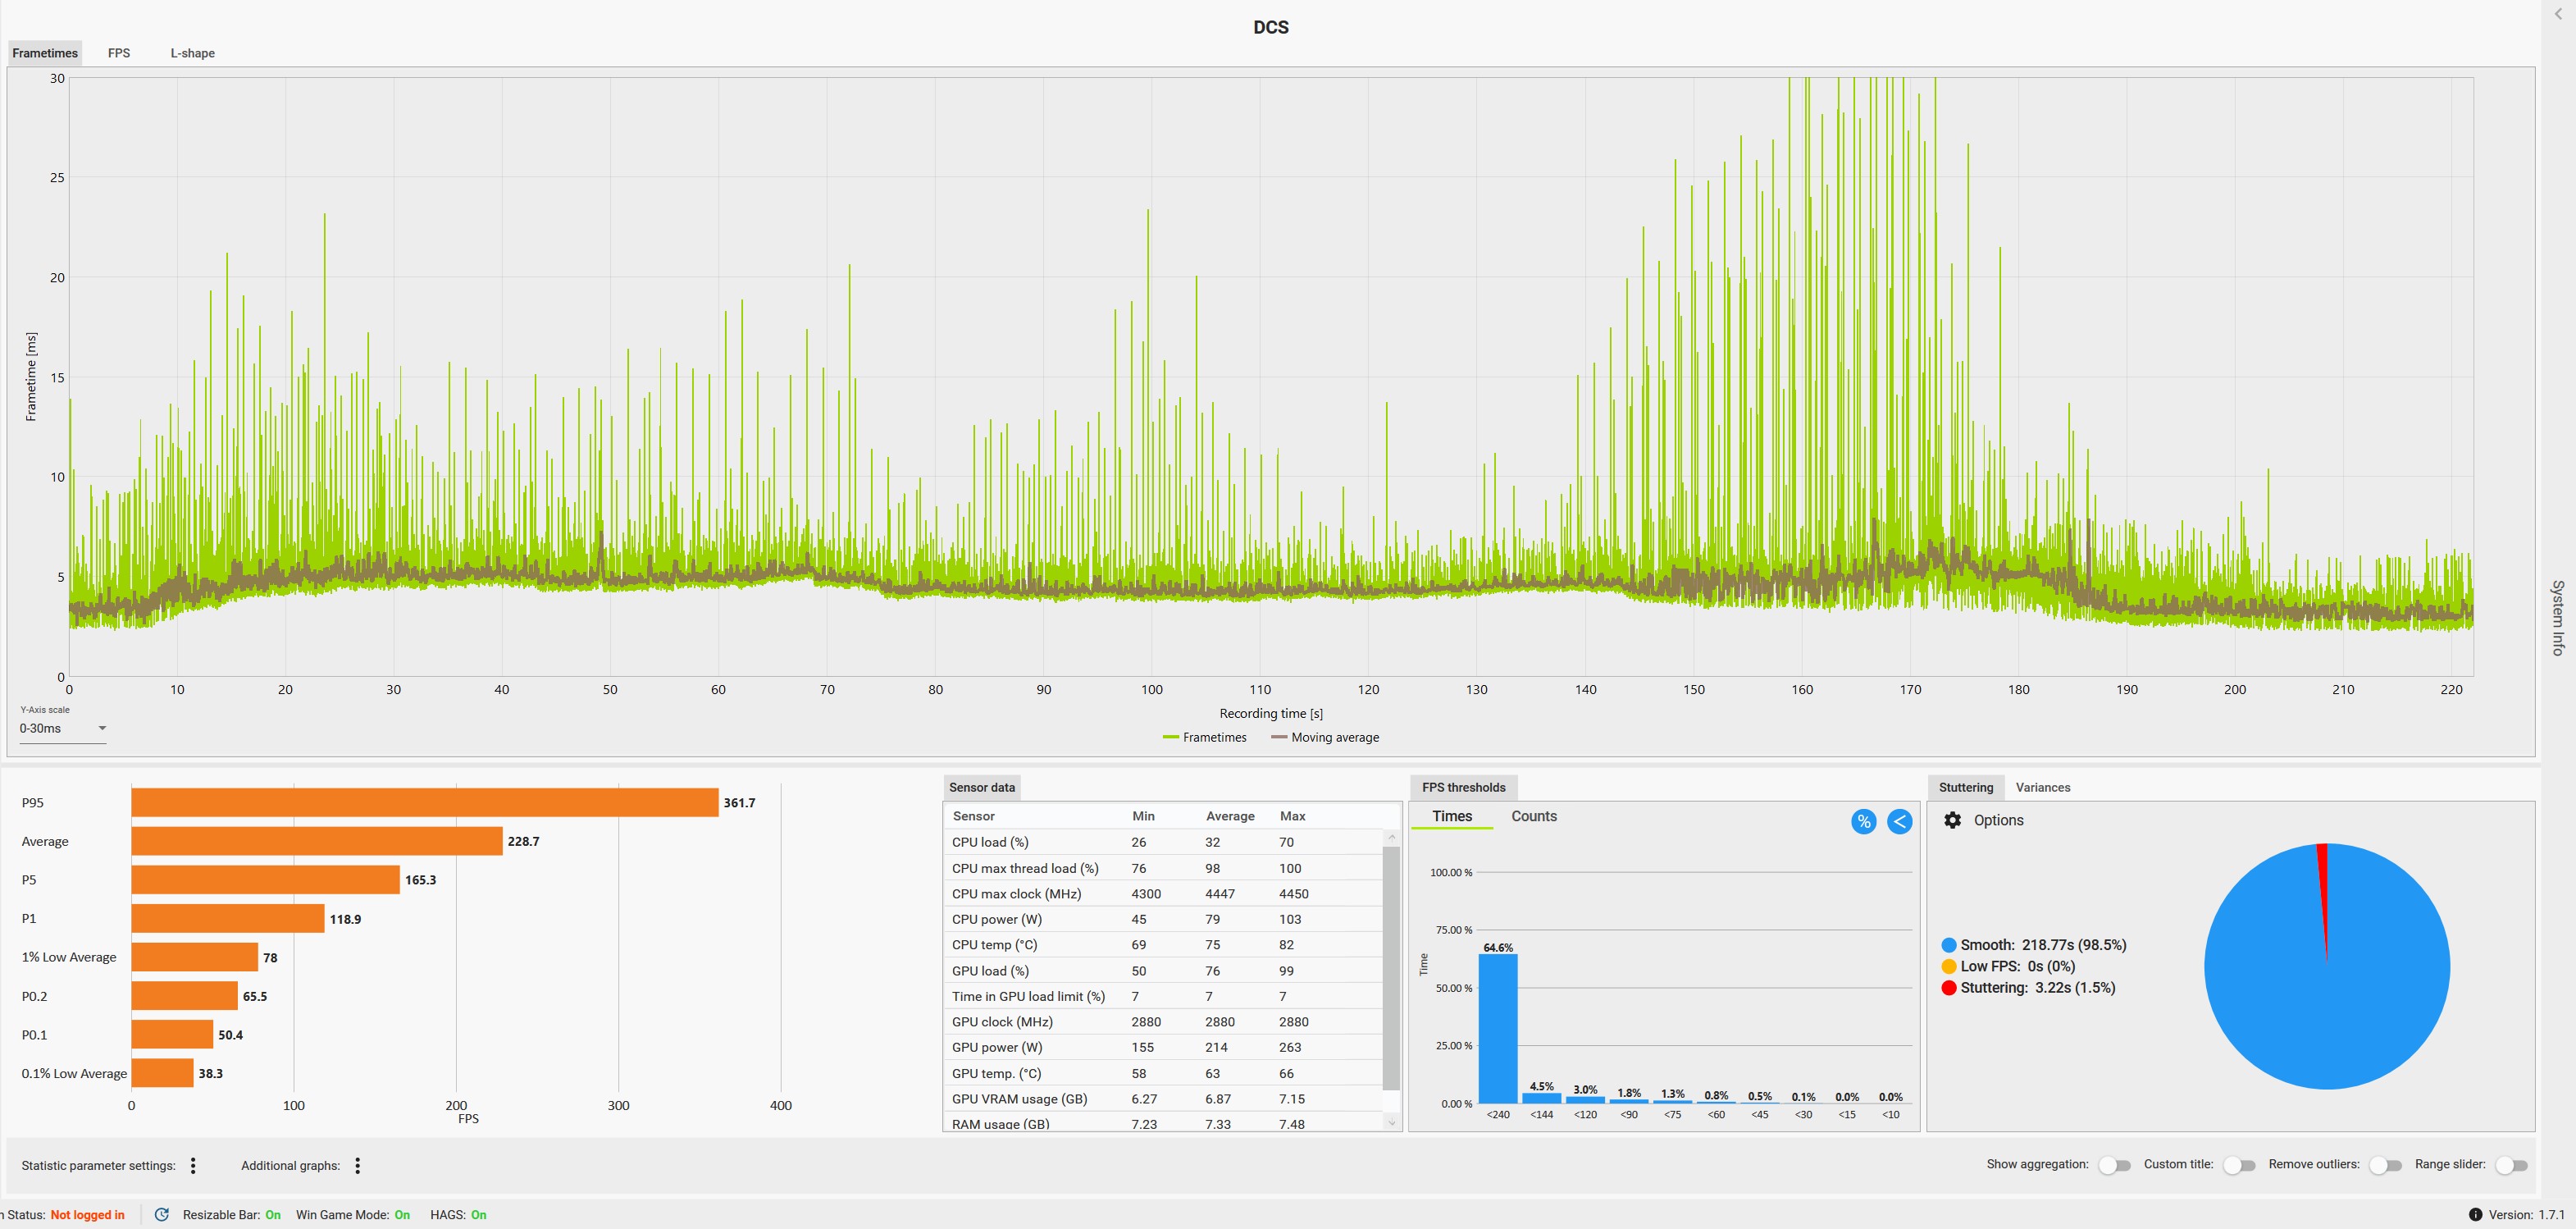Toggle Show aggregation switch

2114,1166
